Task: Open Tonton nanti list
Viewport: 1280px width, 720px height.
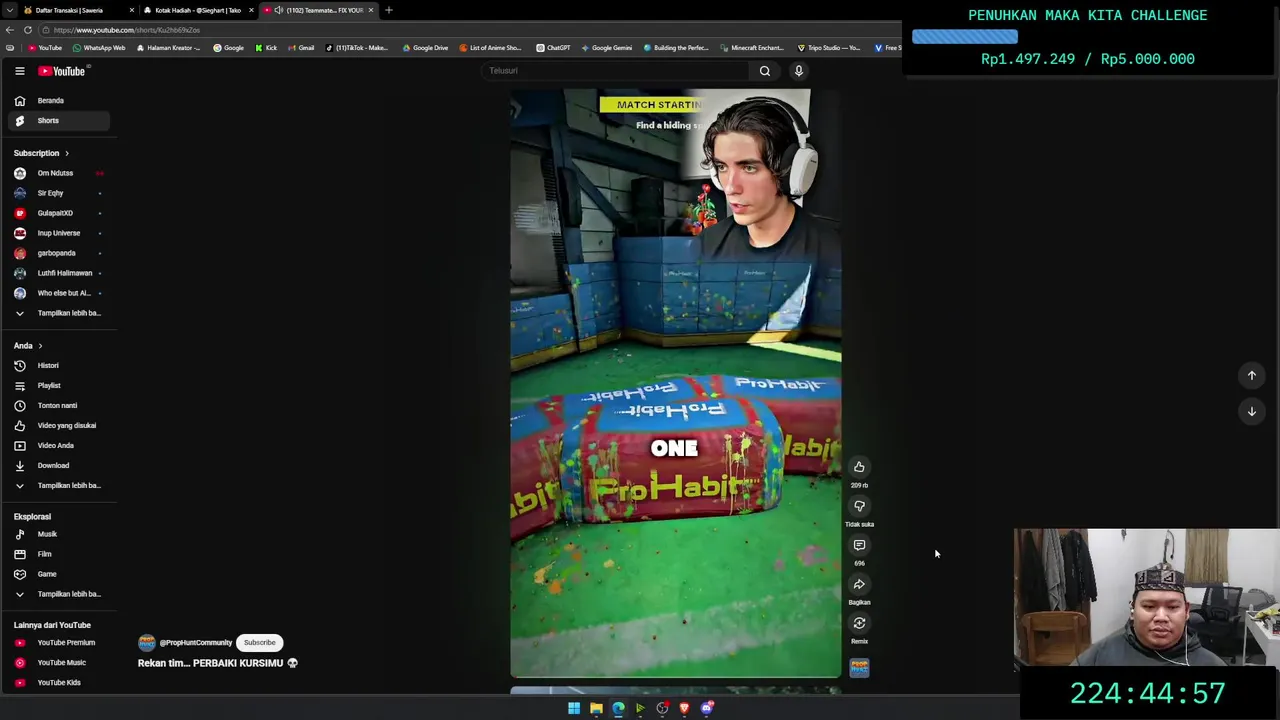Action: click(59, 406)
